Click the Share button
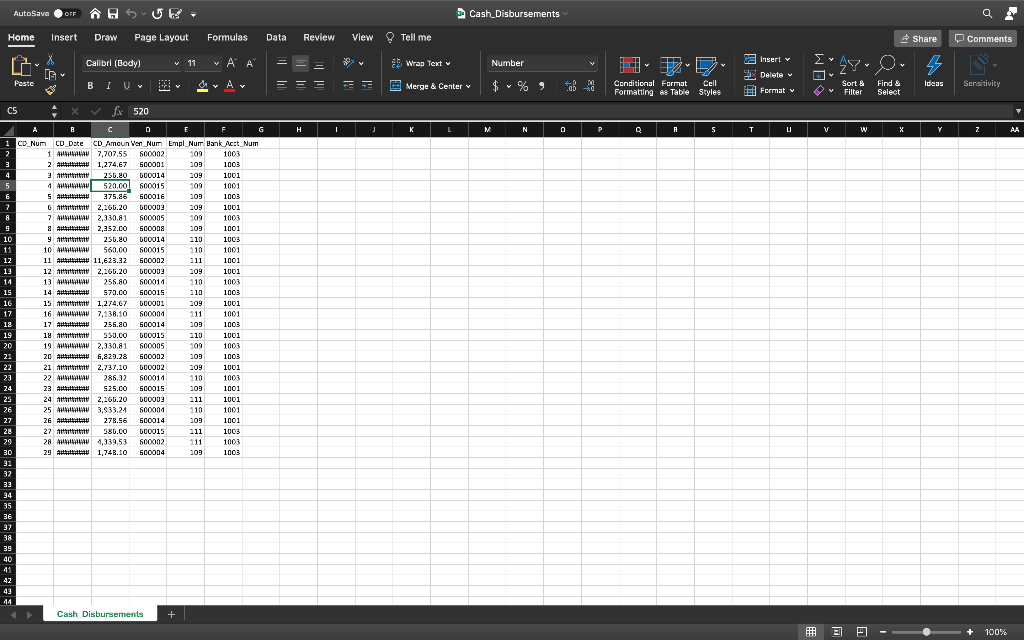1024x640 pixels. 918,37
